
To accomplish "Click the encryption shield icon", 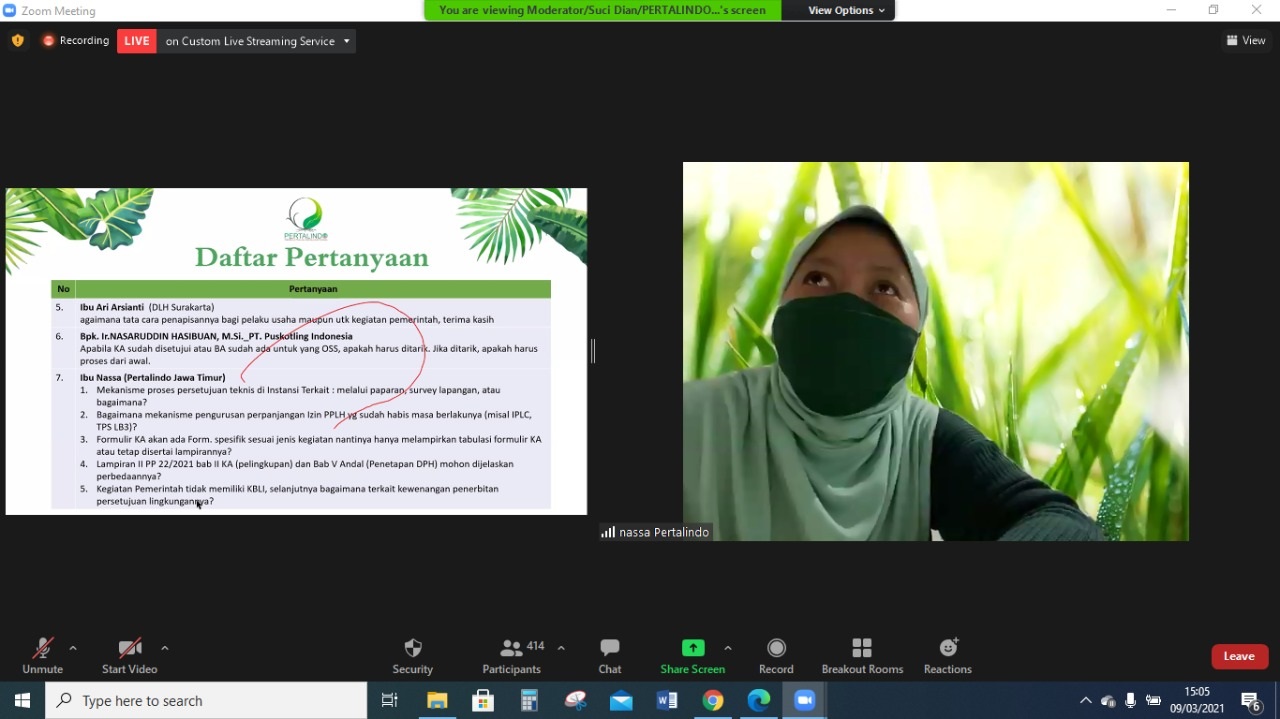I will click(x=18, y=41).
